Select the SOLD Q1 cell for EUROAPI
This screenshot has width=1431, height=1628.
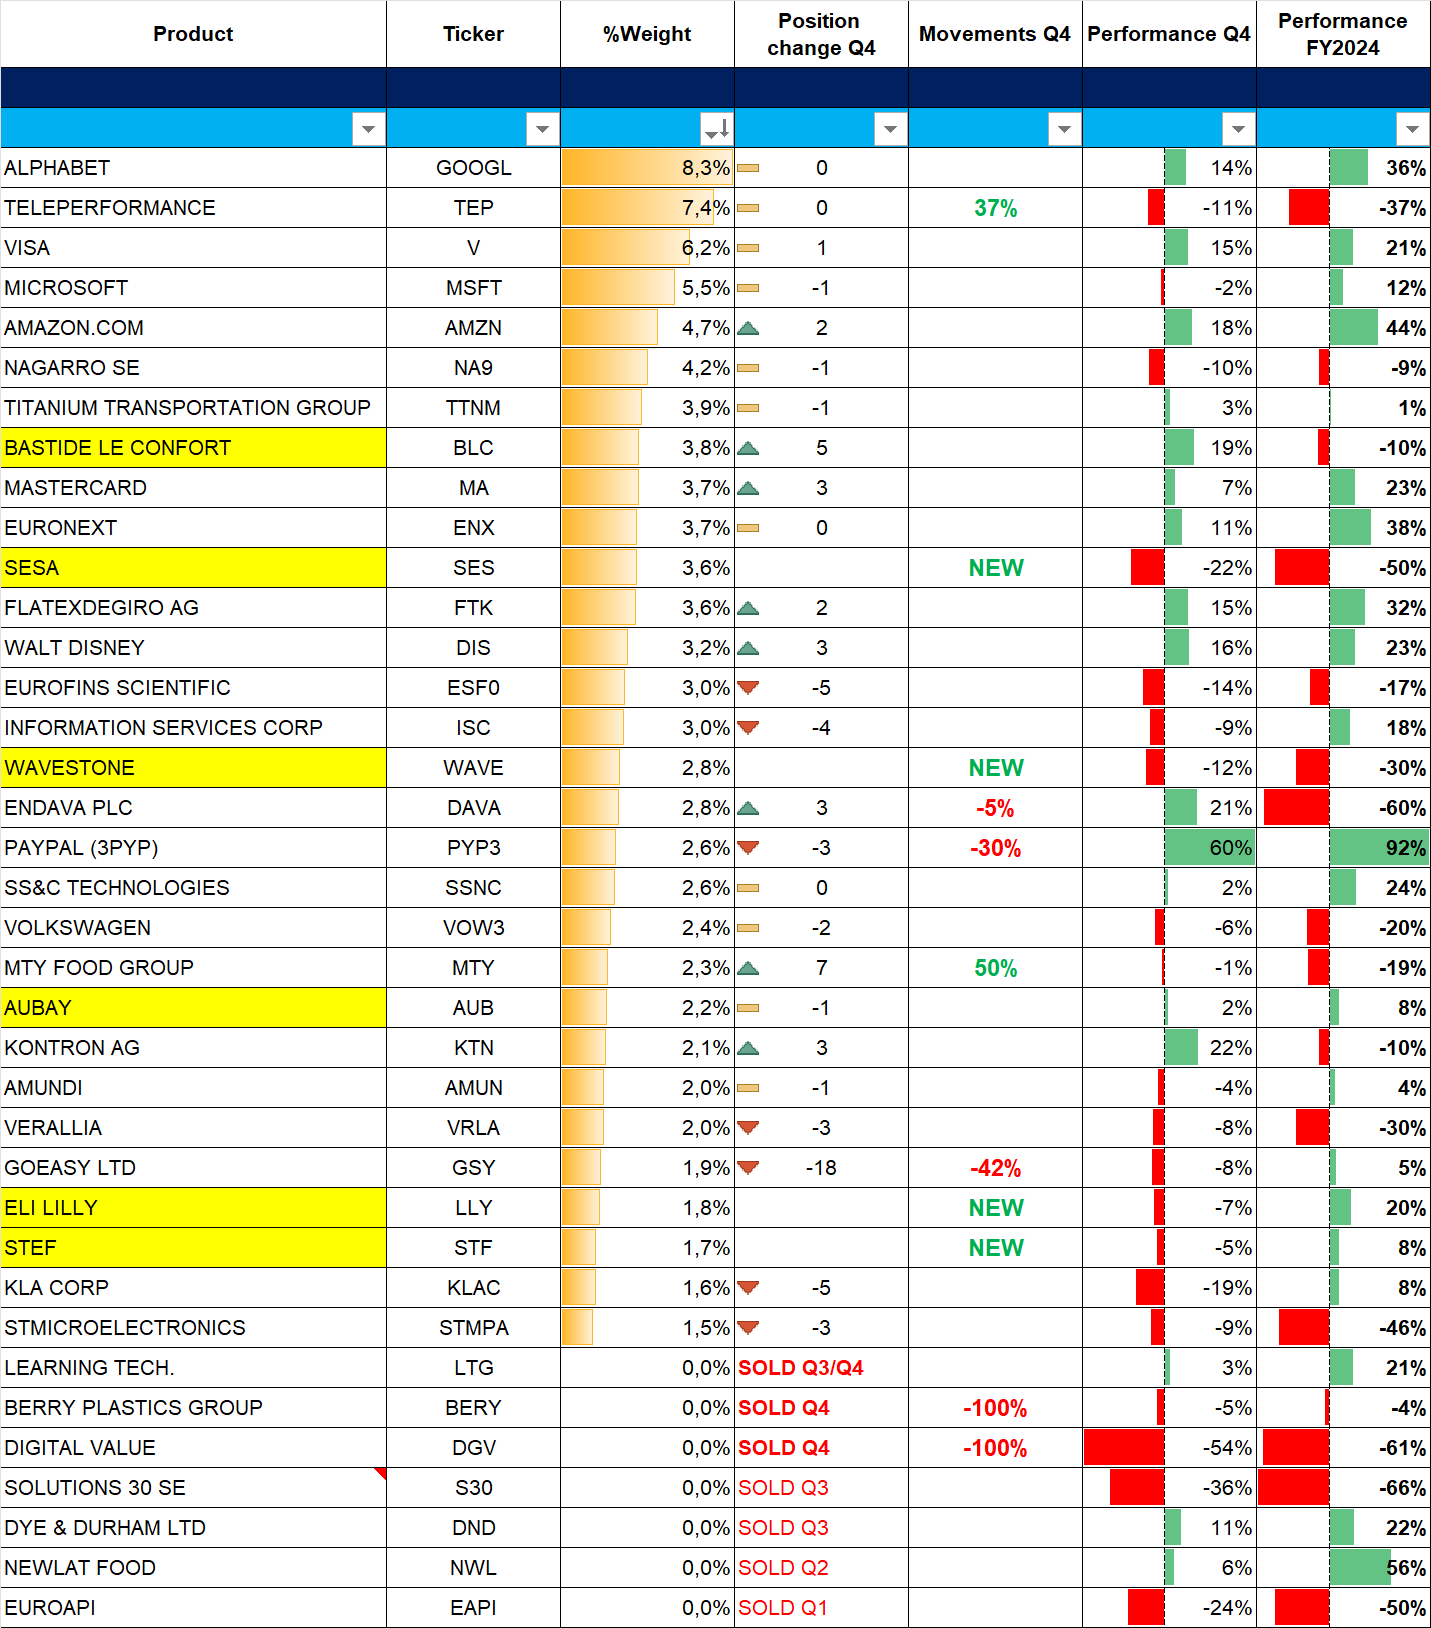[x=821, y=1608]
